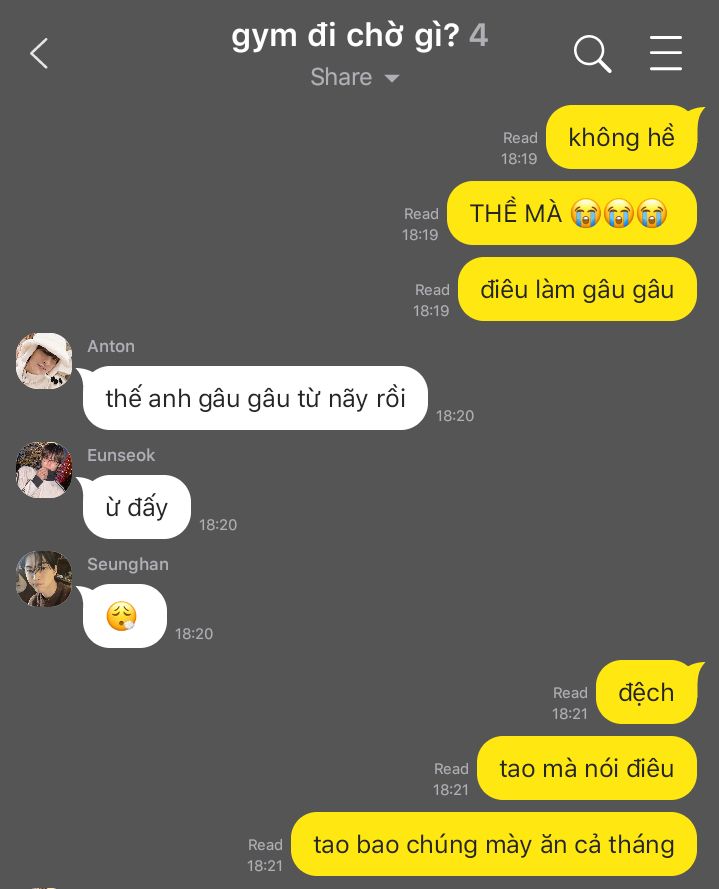Tap Eunseok's profile avatar
The height and width of the screenshot is (889, 719).
click(x=44, y=470)
